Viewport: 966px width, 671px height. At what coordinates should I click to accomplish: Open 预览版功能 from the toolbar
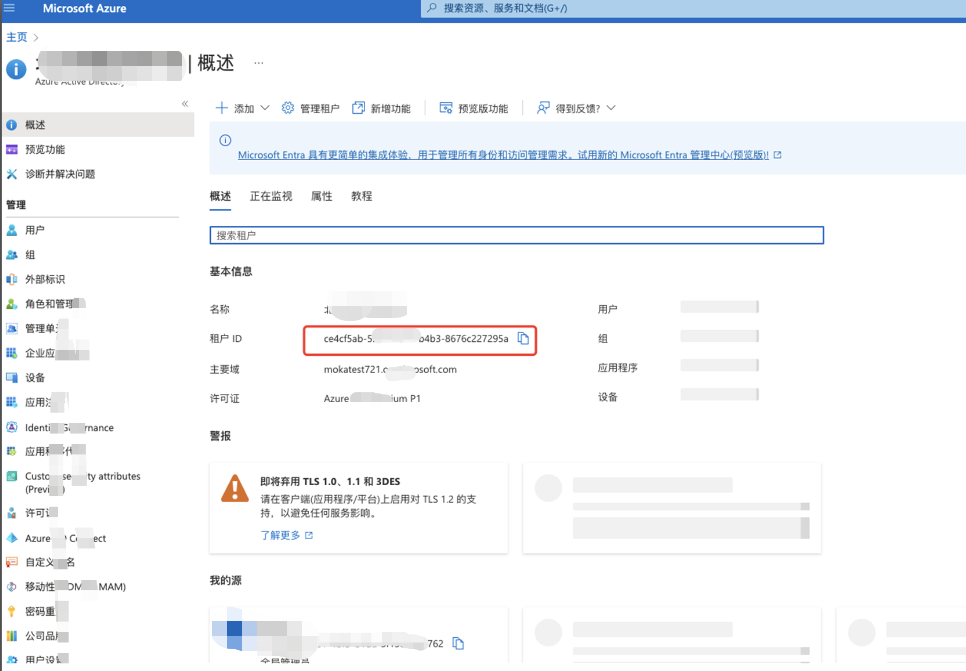tap(473, 108)
